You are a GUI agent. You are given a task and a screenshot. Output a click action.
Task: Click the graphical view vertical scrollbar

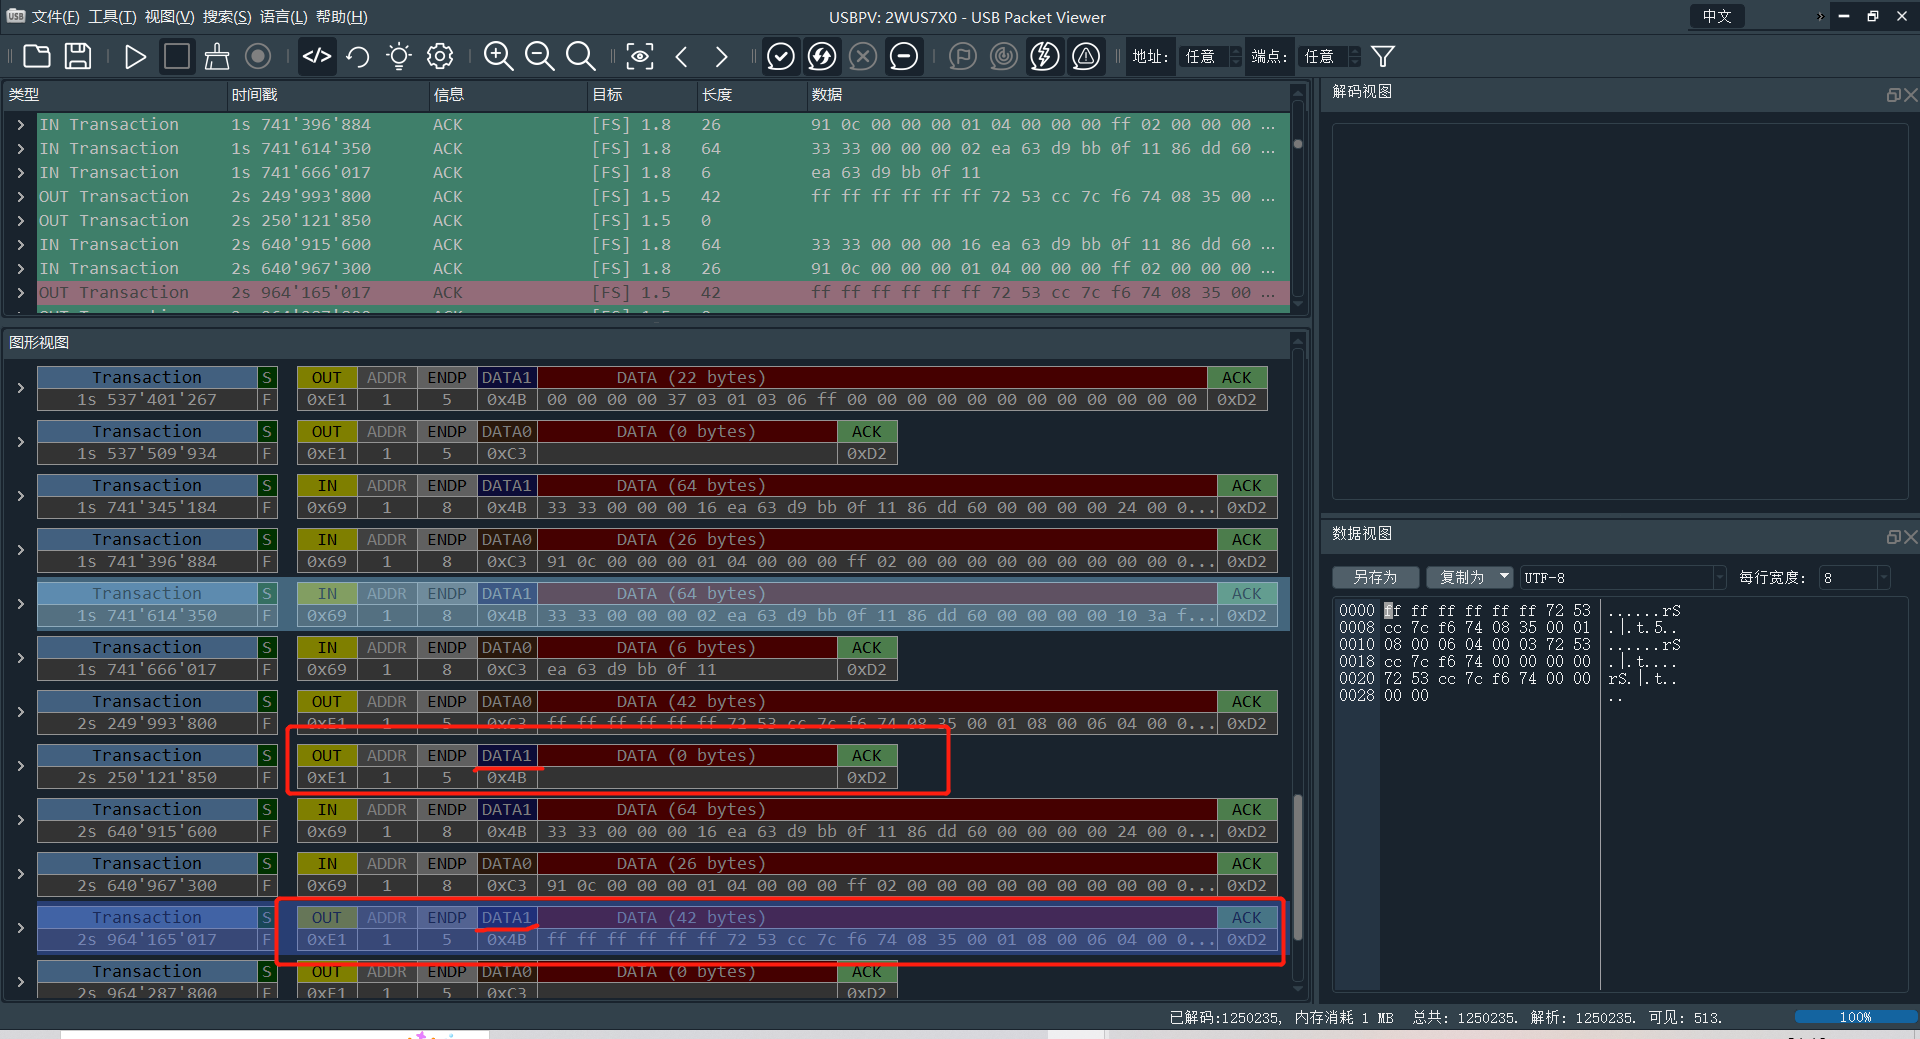coord(1297,870)
